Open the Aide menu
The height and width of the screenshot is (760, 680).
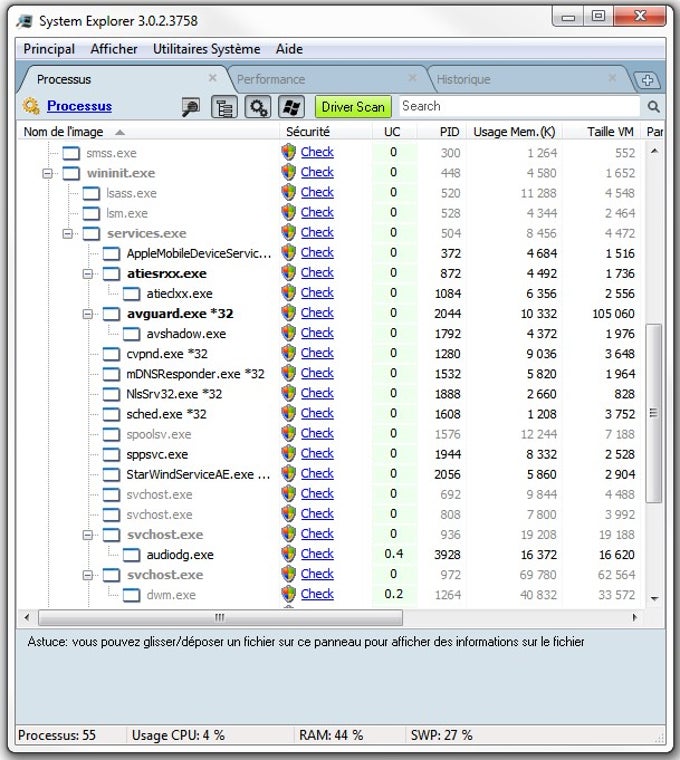coord(289,49)
